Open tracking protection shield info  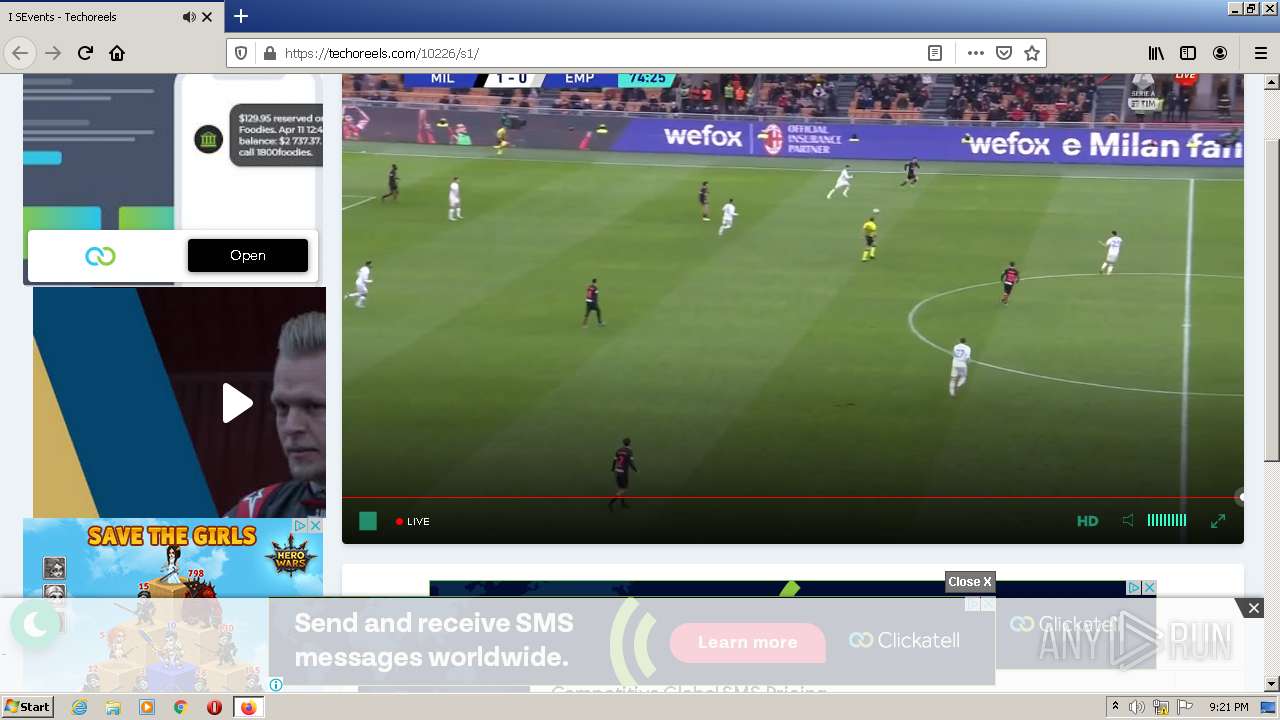(x=241, y=53)
